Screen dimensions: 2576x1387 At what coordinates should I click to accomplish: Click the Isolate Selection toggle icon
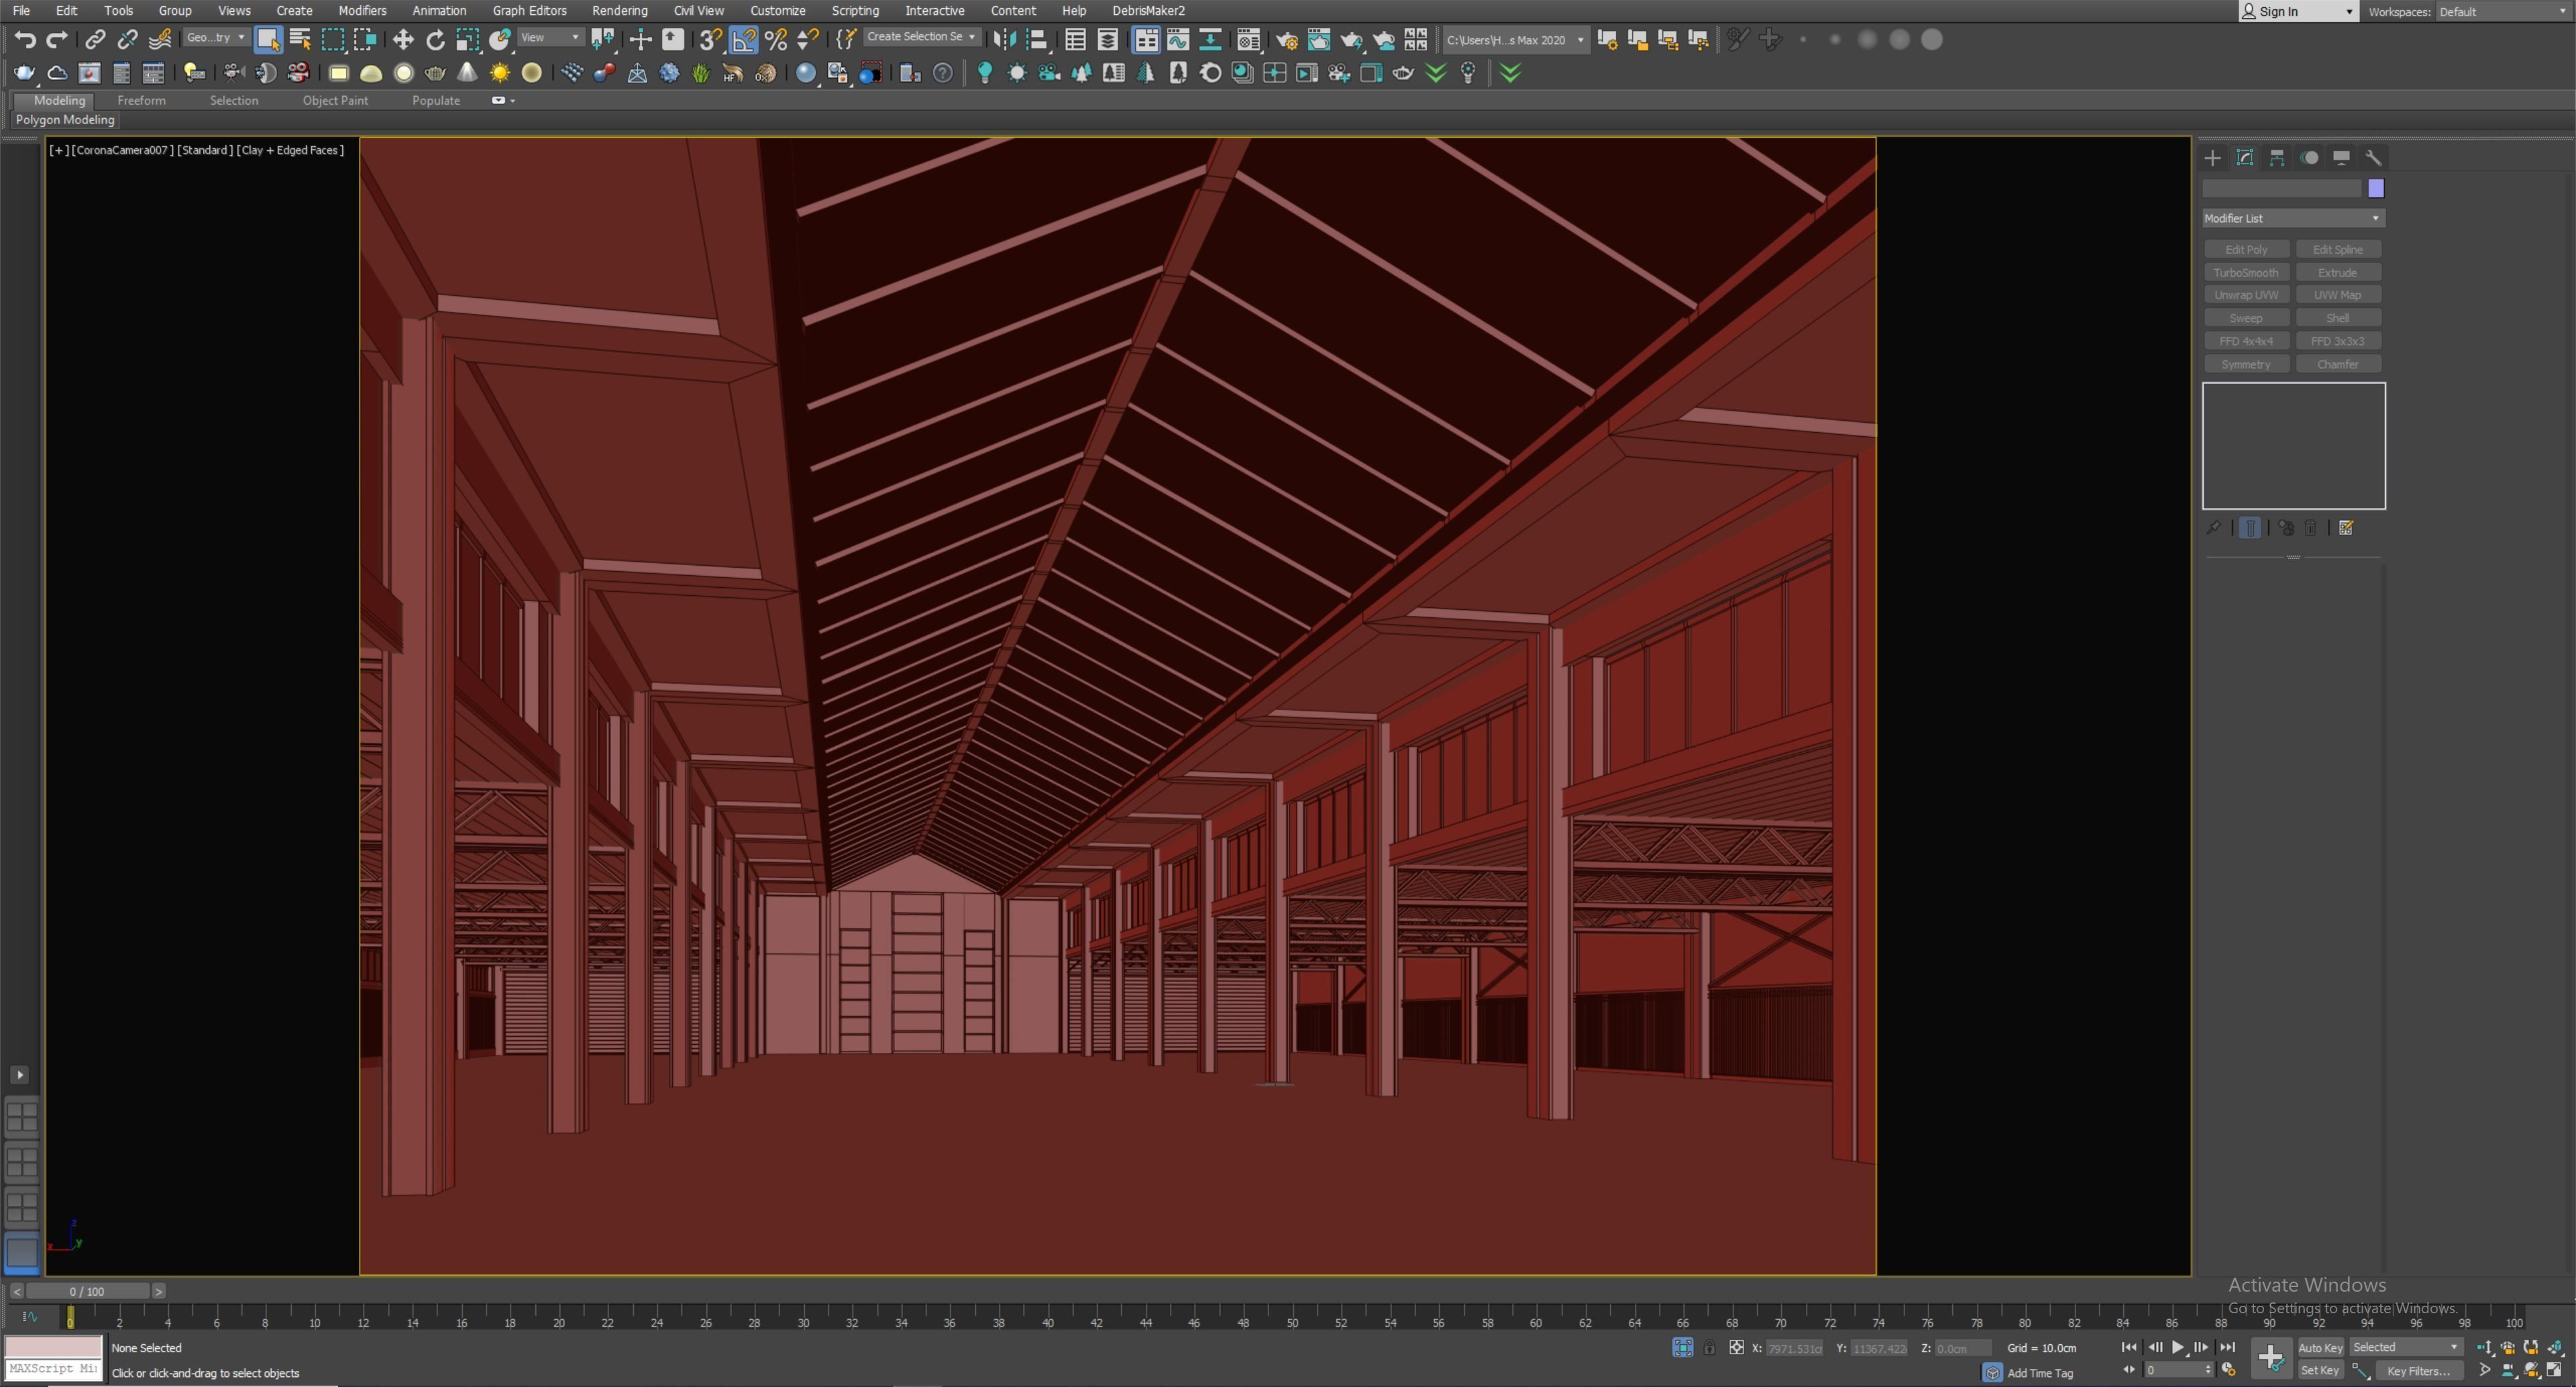click(1683, 1348)
